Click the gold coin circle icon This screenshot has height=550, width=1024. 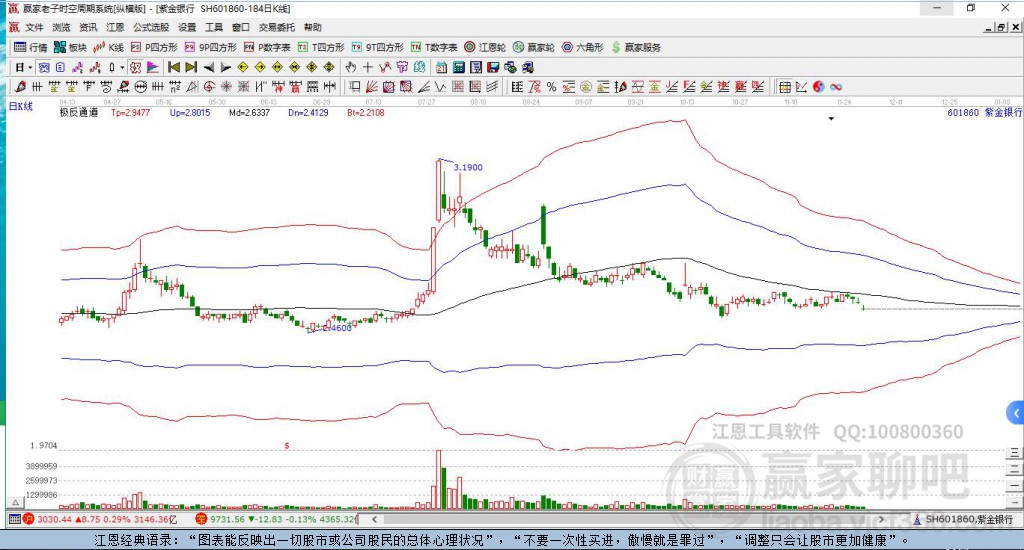point(586,86)
